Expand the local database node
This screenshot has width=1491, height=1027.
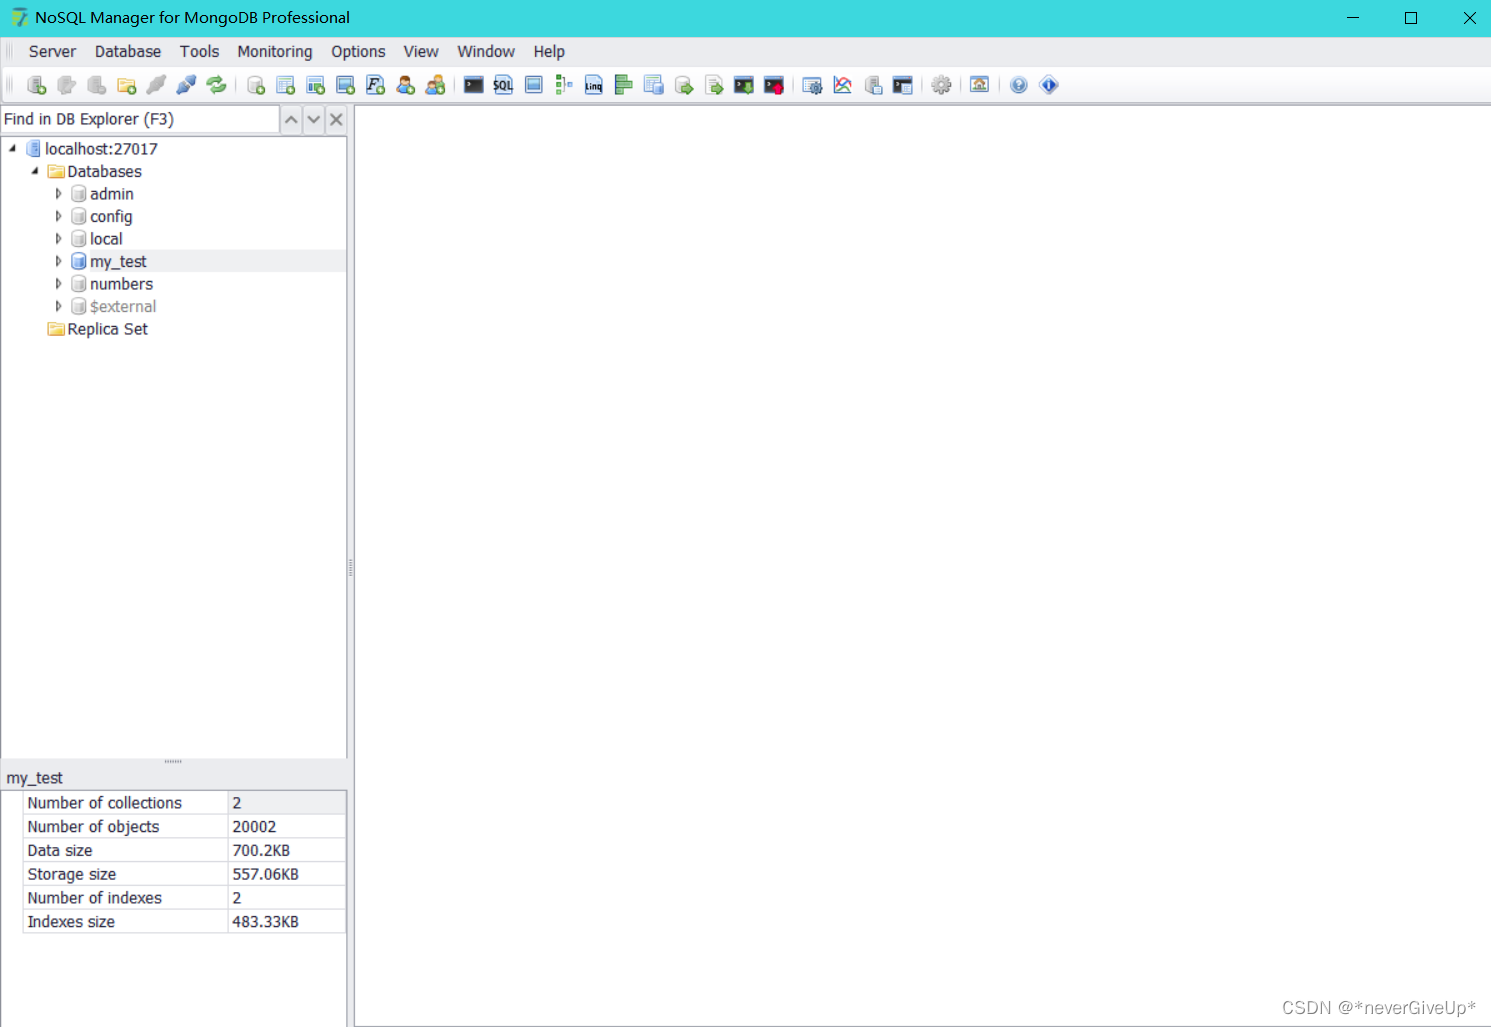[x=58, y=239]
